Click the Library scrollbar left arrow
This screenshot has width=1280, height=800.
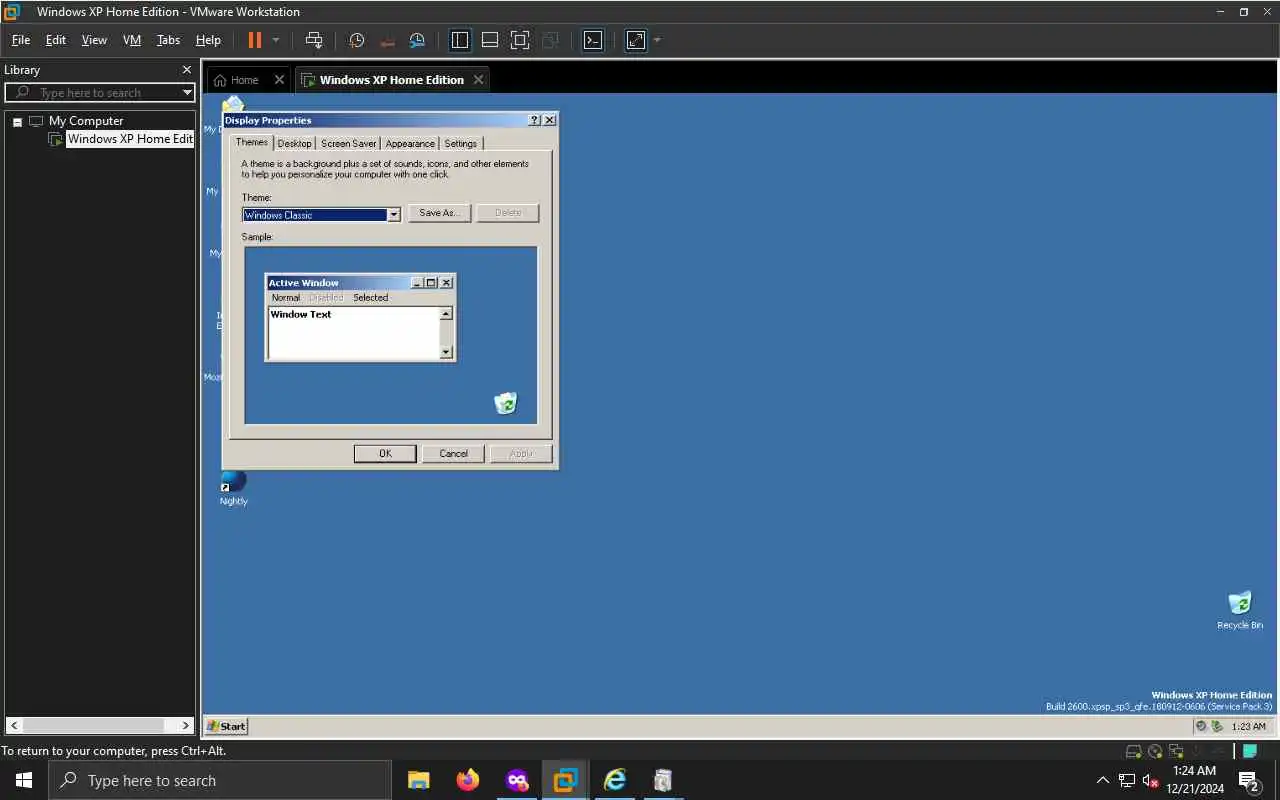click(14, 725)
